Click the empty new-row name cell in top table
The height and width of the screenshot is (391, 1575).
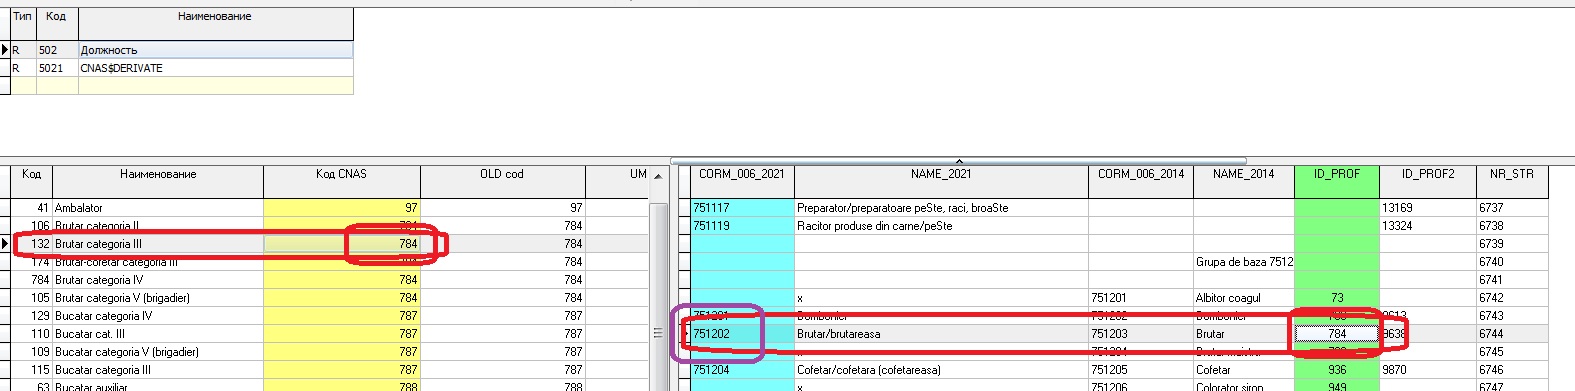click(215, 86)
